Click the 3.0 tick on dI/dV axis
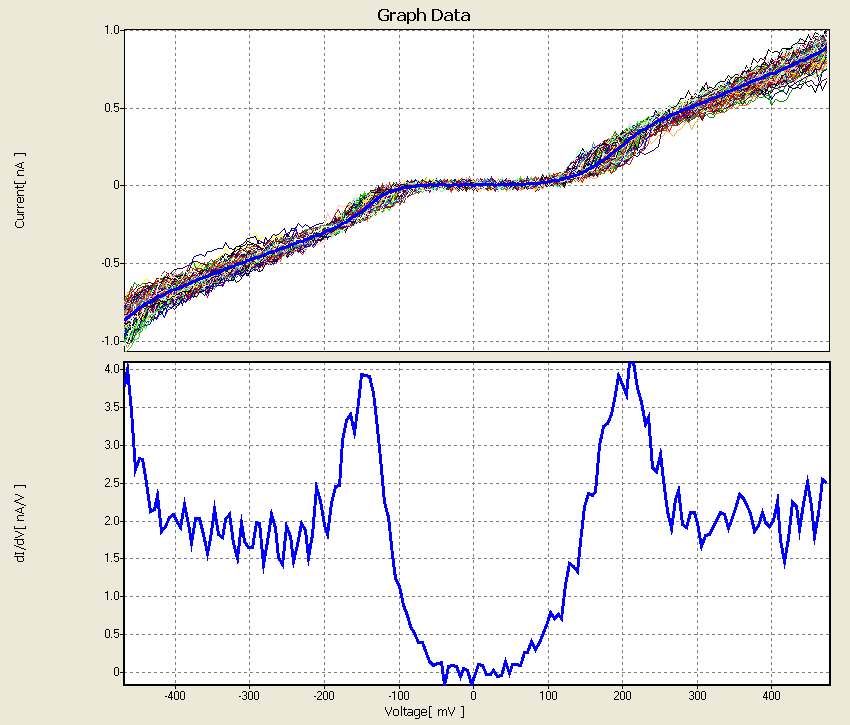 click(x=113, y=445)
